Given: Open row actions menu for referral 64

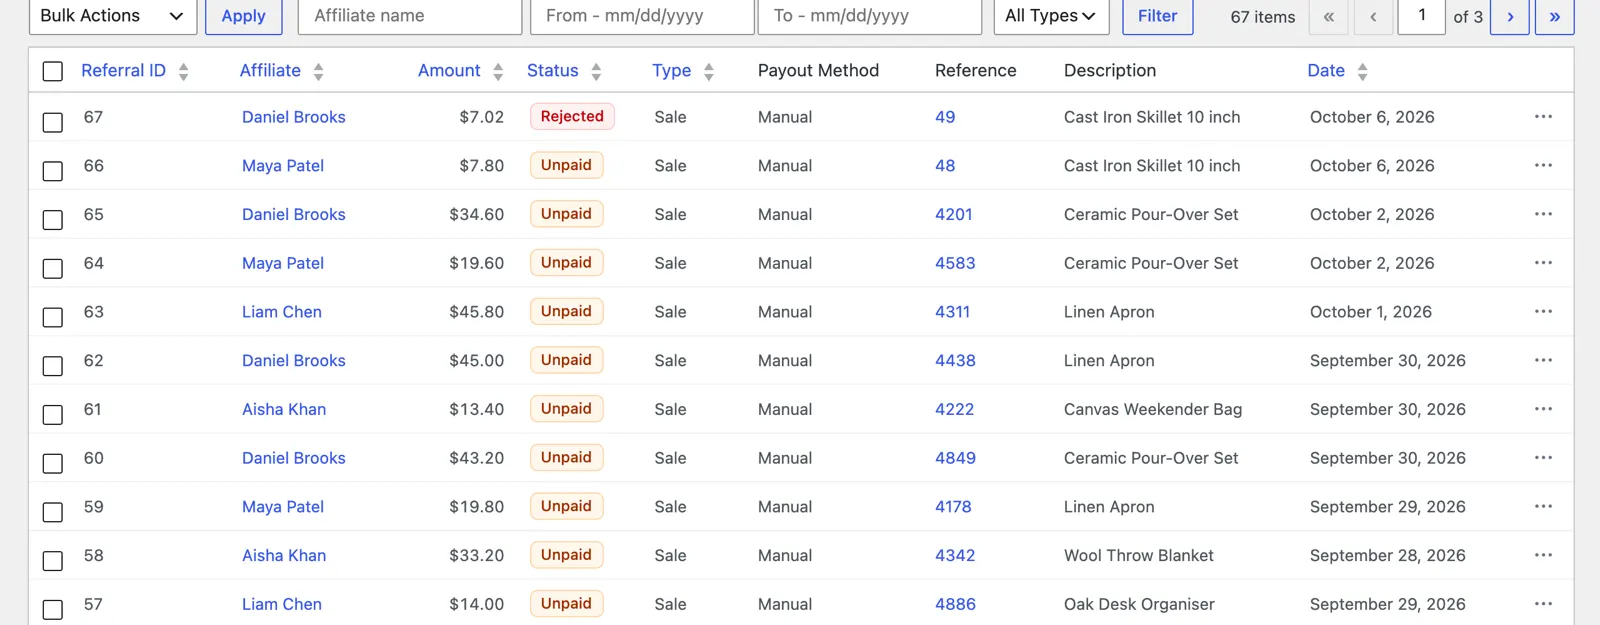Looking at the screenshot, I should (1543, 263).
